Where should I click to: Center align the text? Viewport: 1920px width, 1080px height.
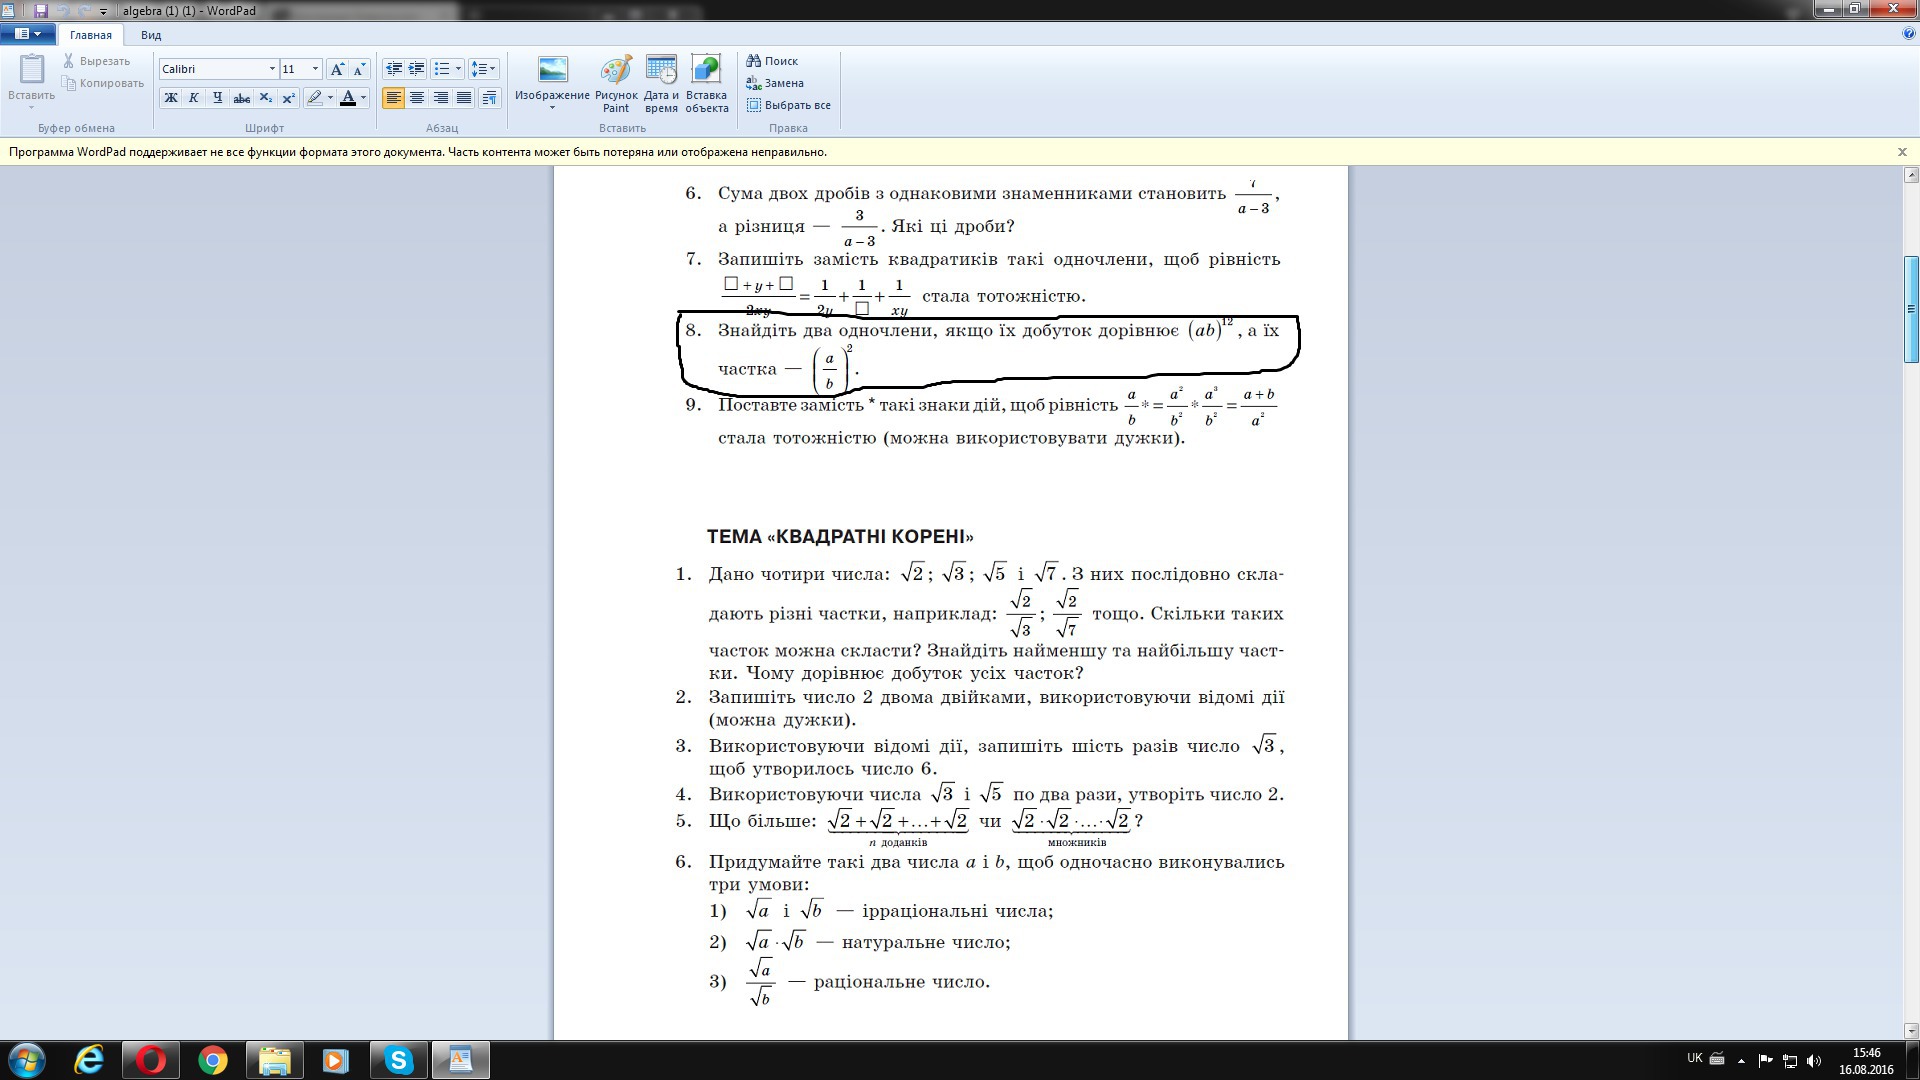tap(417, 98)
